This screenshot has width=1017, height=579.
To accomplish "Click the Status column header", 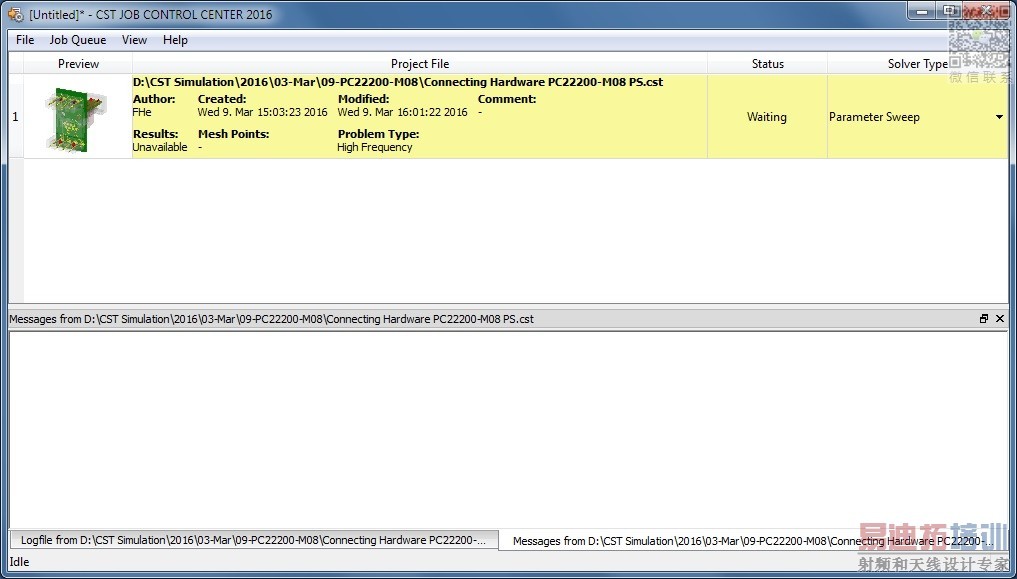I will coord(767,64).
